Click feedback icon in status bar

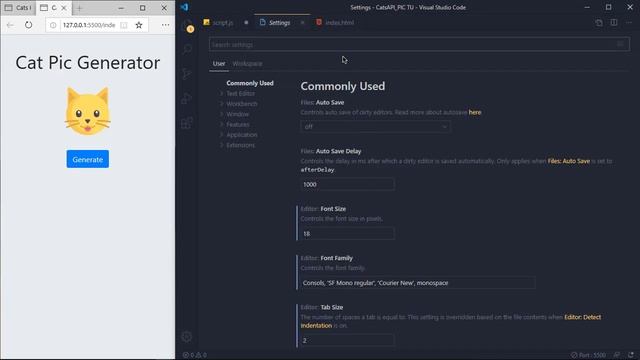[x=617, y=355]
